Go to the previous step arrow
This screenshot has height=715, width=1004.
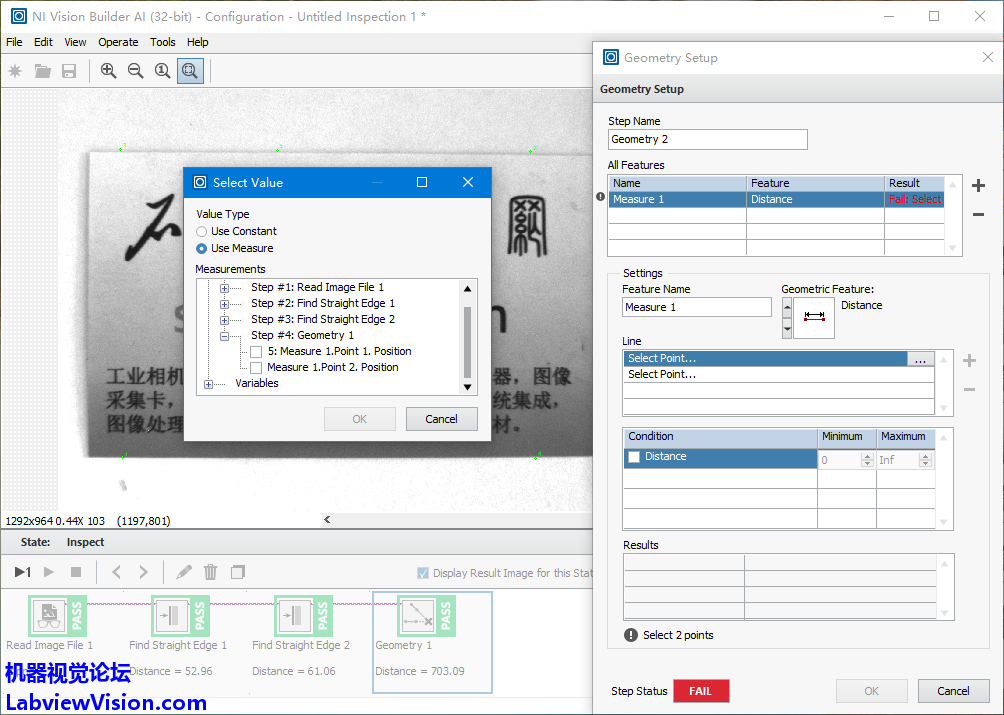tap(116, 572)
